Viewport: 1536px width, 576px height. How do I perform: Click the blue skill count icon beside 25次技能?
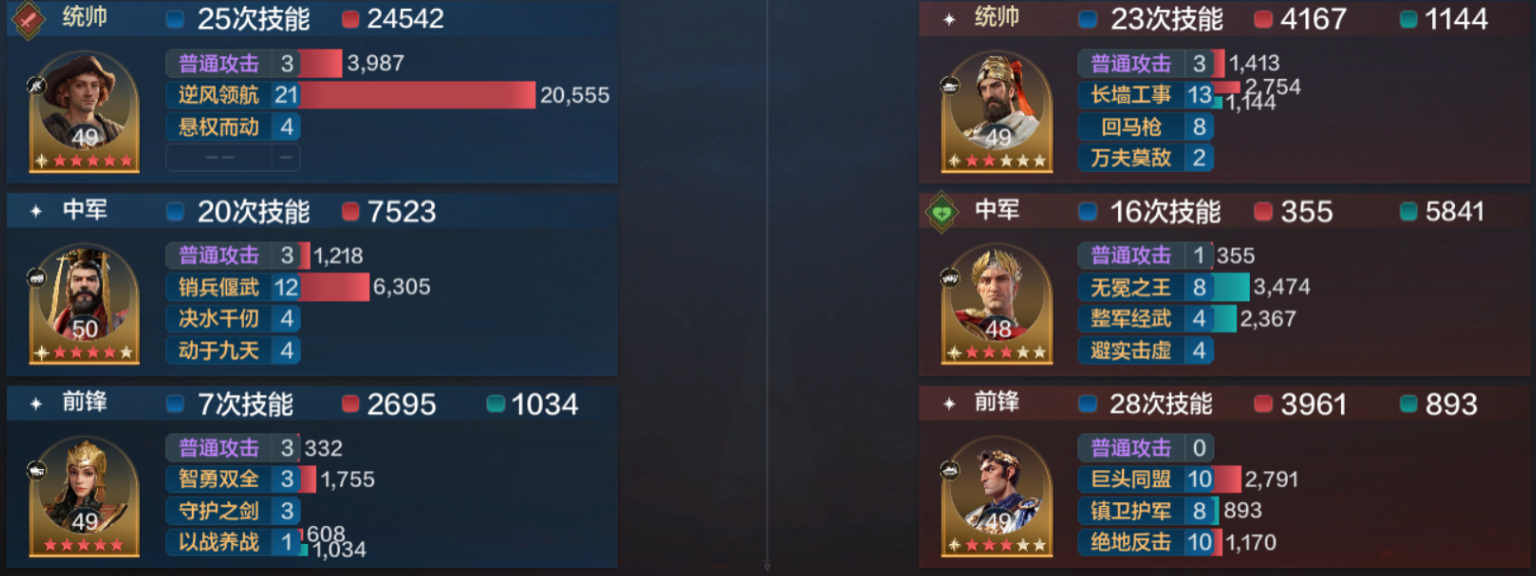coord(175,19)
